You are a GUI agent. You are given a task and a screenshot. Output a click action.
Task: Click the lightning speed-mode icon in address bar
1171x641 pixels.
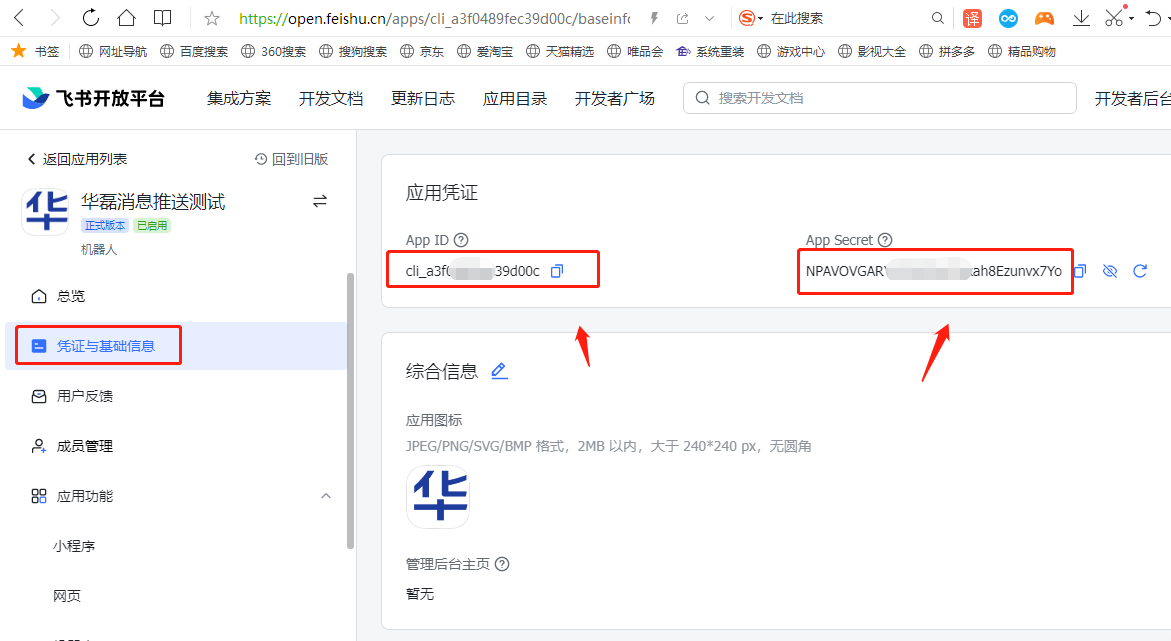coord(654,19)
